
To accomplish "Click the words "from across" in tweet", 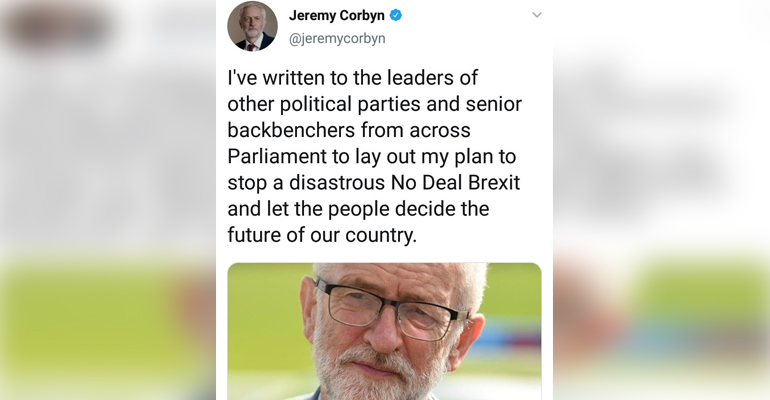I will tap(415, 130).
